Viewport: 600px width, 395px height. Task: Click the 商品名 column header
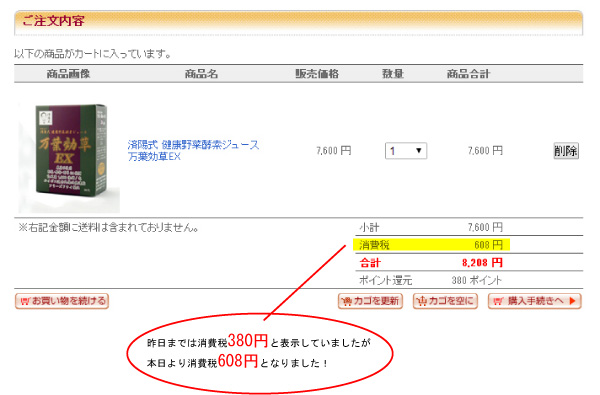201,73
